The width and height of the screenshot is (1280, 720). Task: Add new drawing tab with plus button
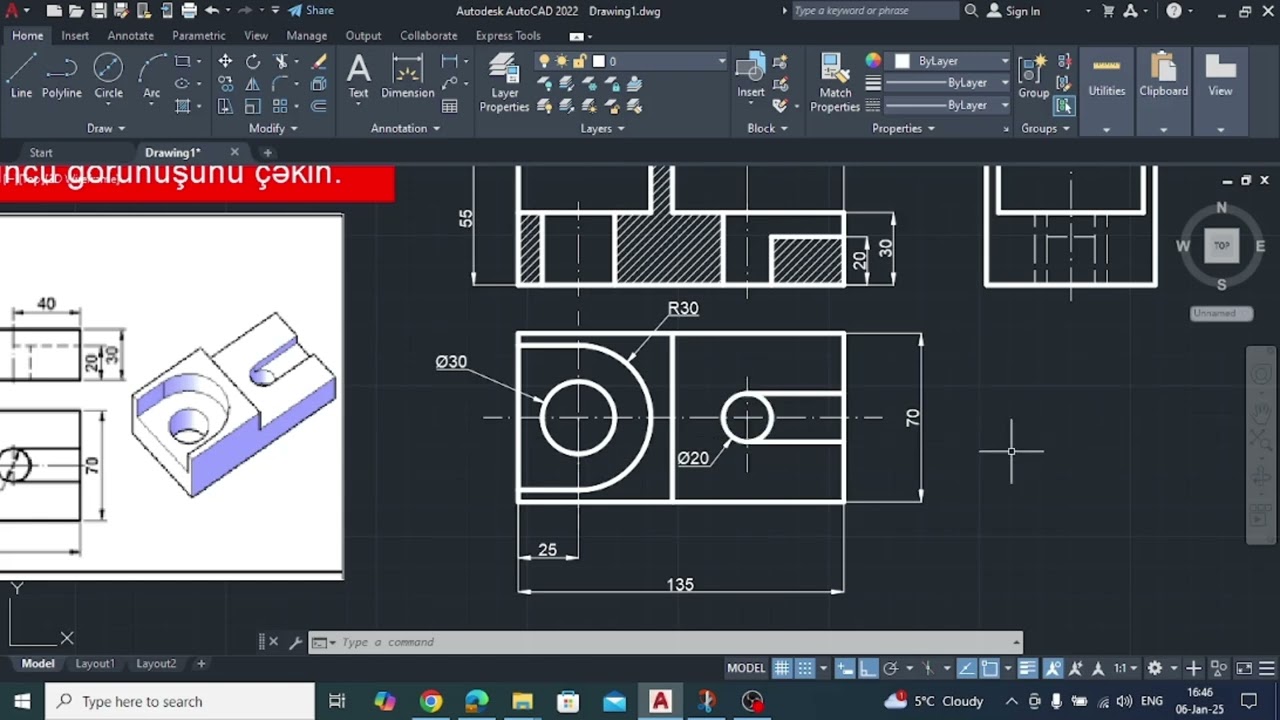point(267,152)
